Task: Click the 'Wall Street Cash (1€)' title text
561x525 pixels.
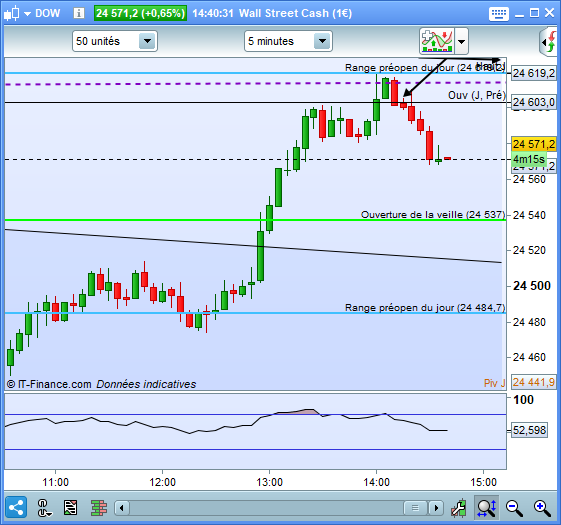Action: coord(296,13)
